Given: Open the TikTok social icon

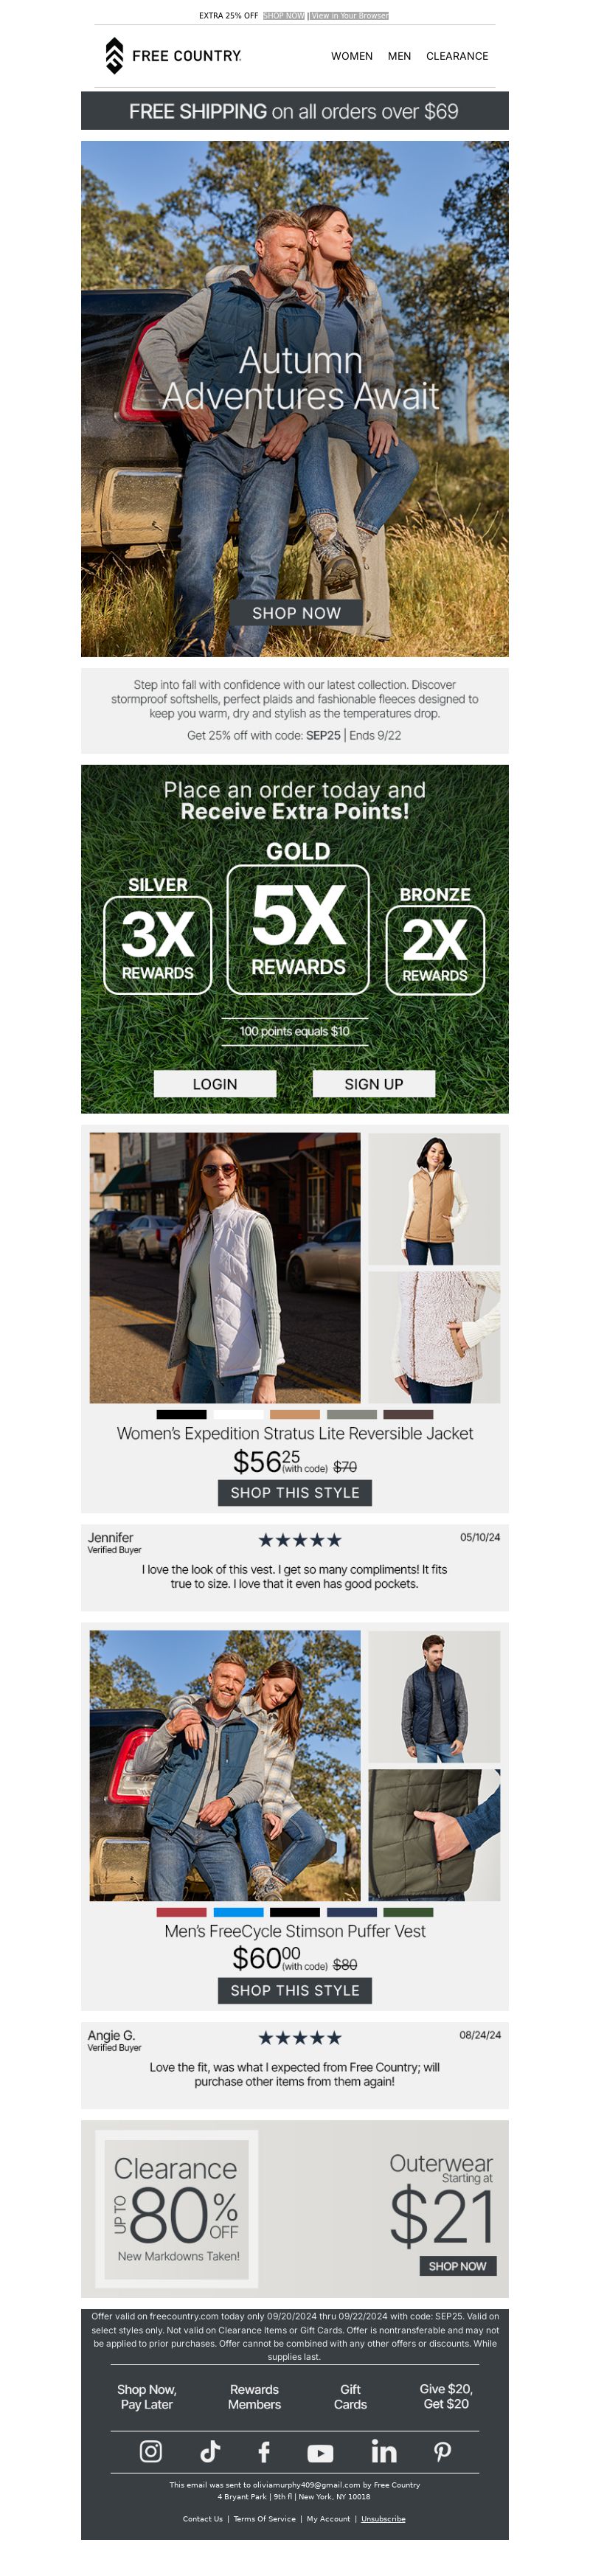Looking at the screenshot, I should [209, 2451].
